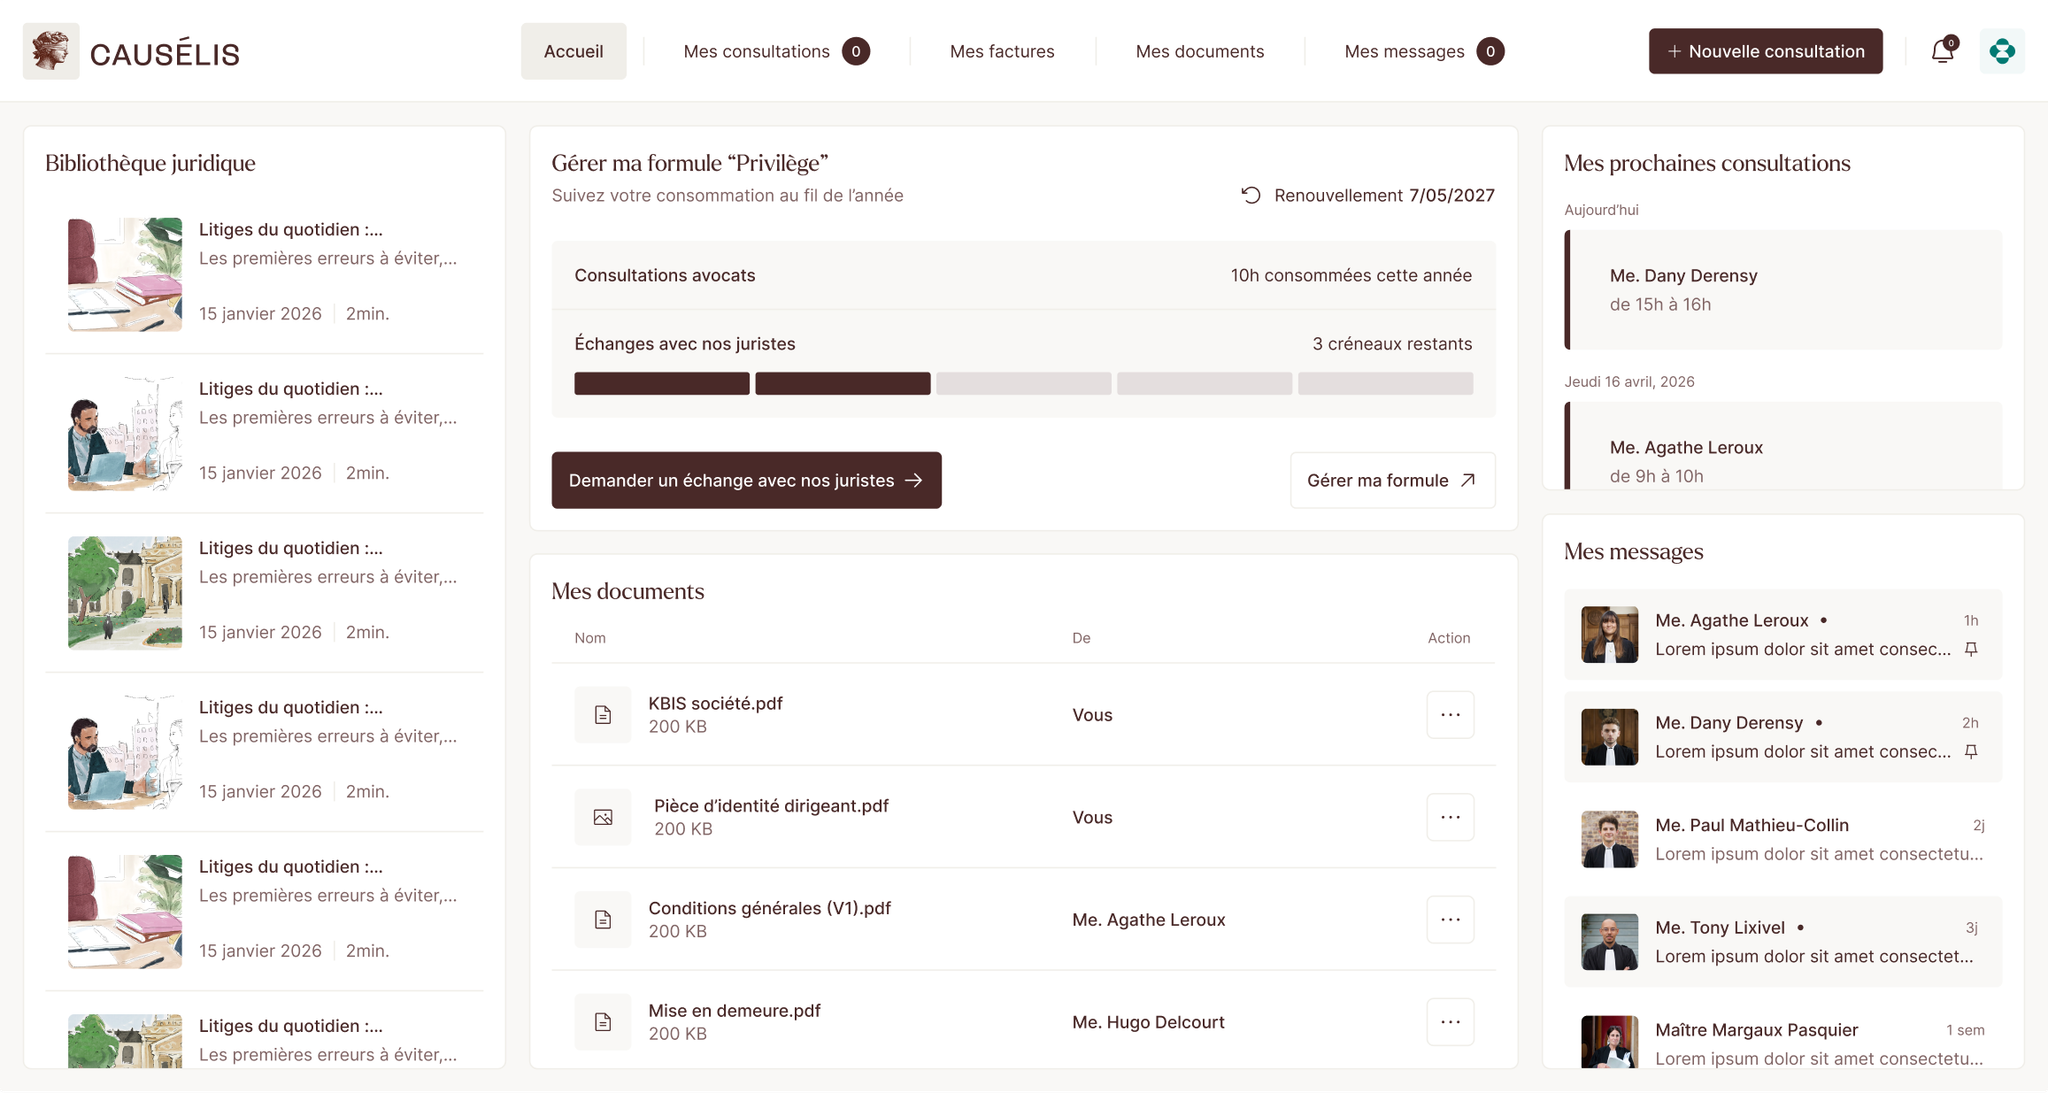This screenshot has width=2048, height=1093.
Task: Open Mes messages tab
Action: click(1424, 51)
